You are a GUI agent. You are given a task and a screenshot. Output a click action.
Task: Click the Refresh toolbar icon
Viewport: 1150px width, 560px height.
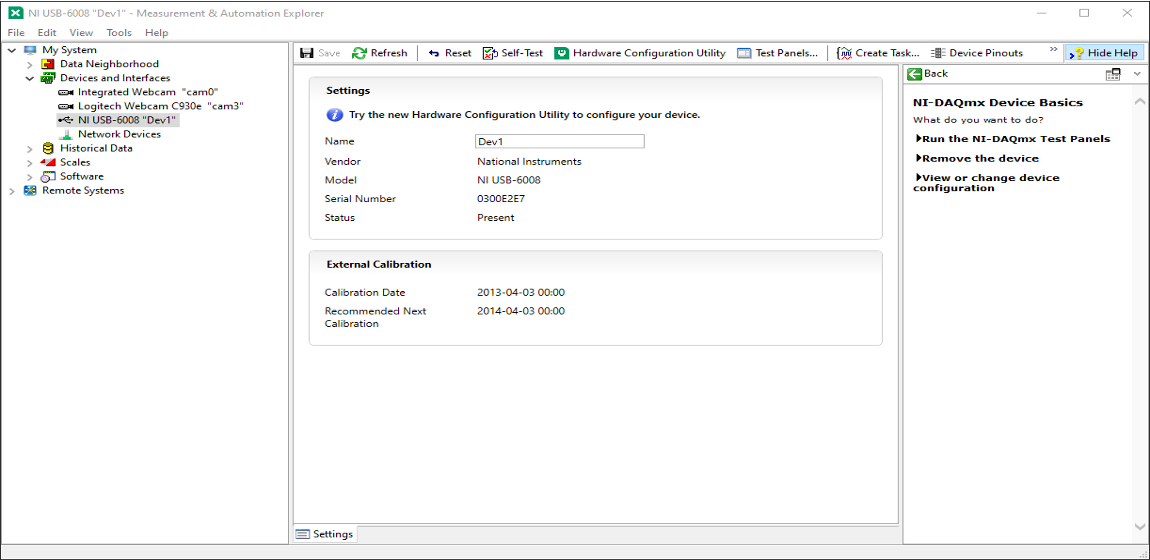pyautogui.click(x=359, y=53)
